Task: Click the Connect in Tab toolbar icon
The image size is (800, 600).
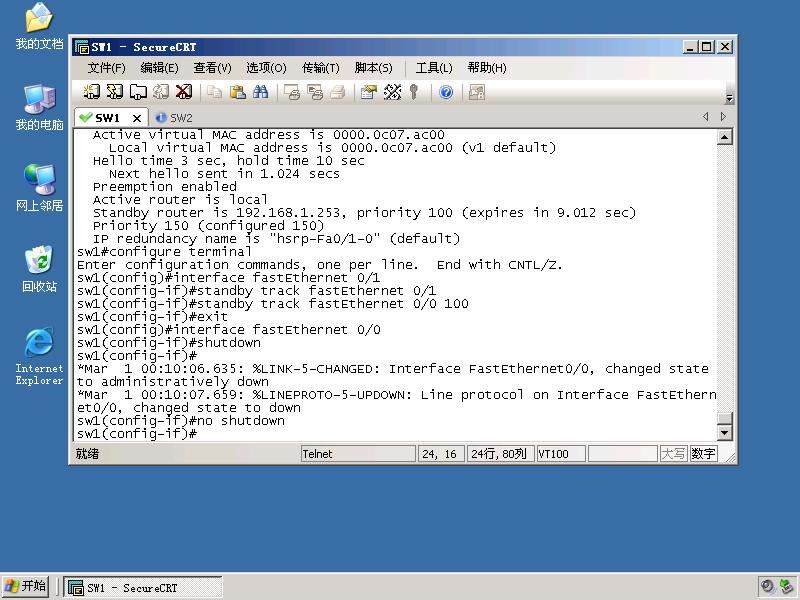Action: click(x=138, y=92)
